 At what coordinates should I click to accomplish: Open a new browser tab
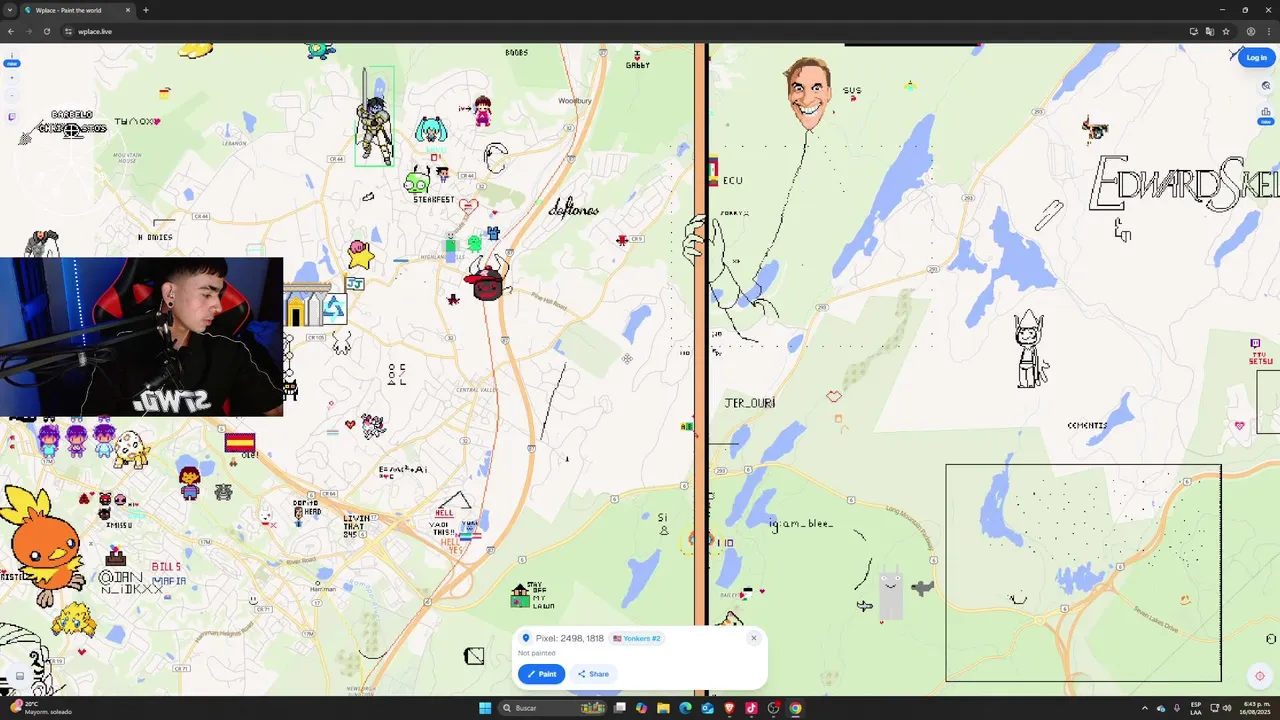[146, 10]
